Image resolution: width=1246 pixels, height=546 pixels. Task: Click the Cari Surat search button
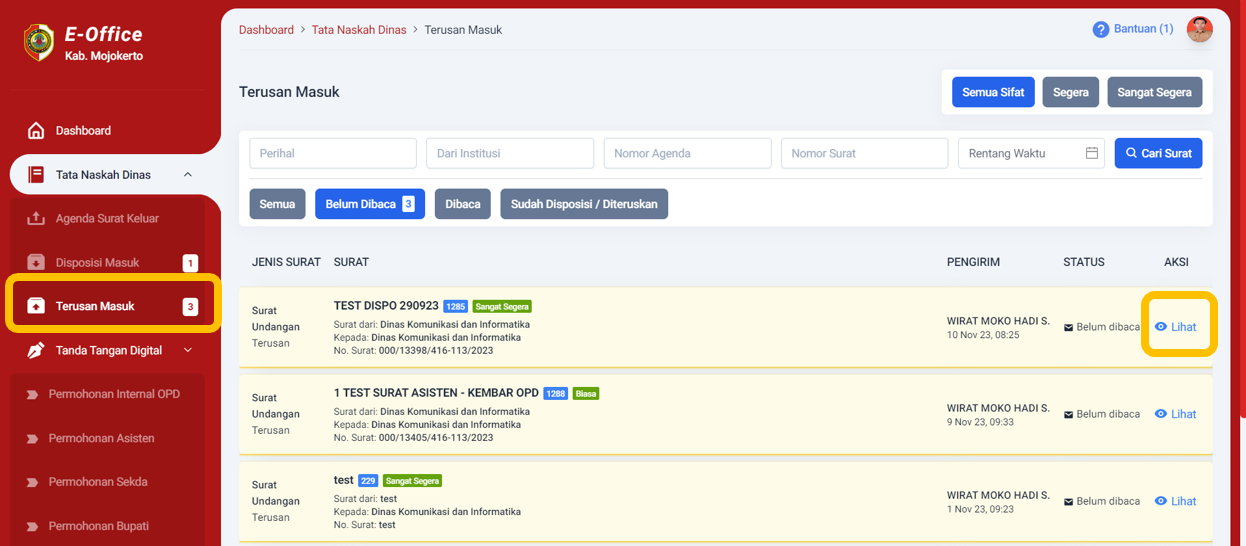click(1159, 153)
